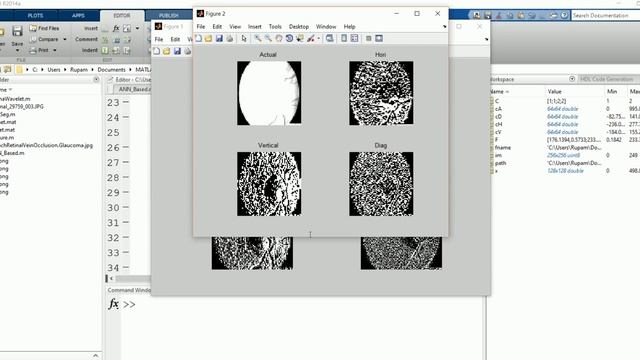
Task: Open View menu in Figure 2
Action: tap(235, 27)
